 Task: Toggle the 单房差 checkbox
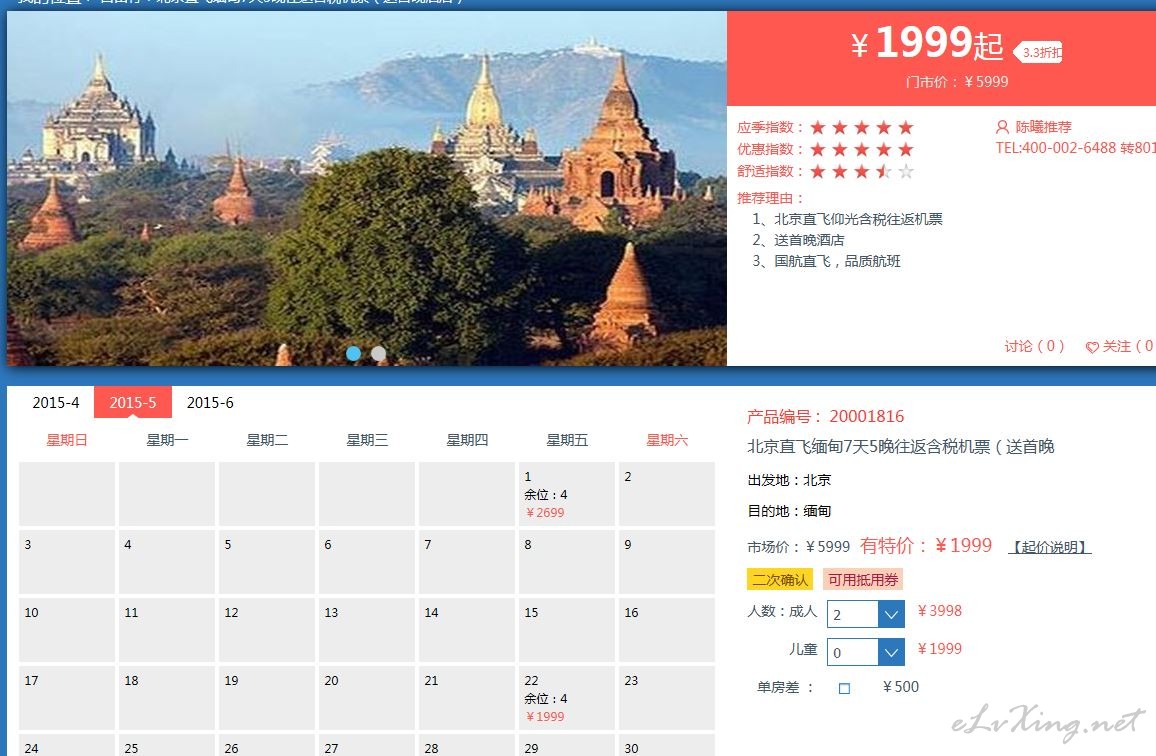pos(844,688)
